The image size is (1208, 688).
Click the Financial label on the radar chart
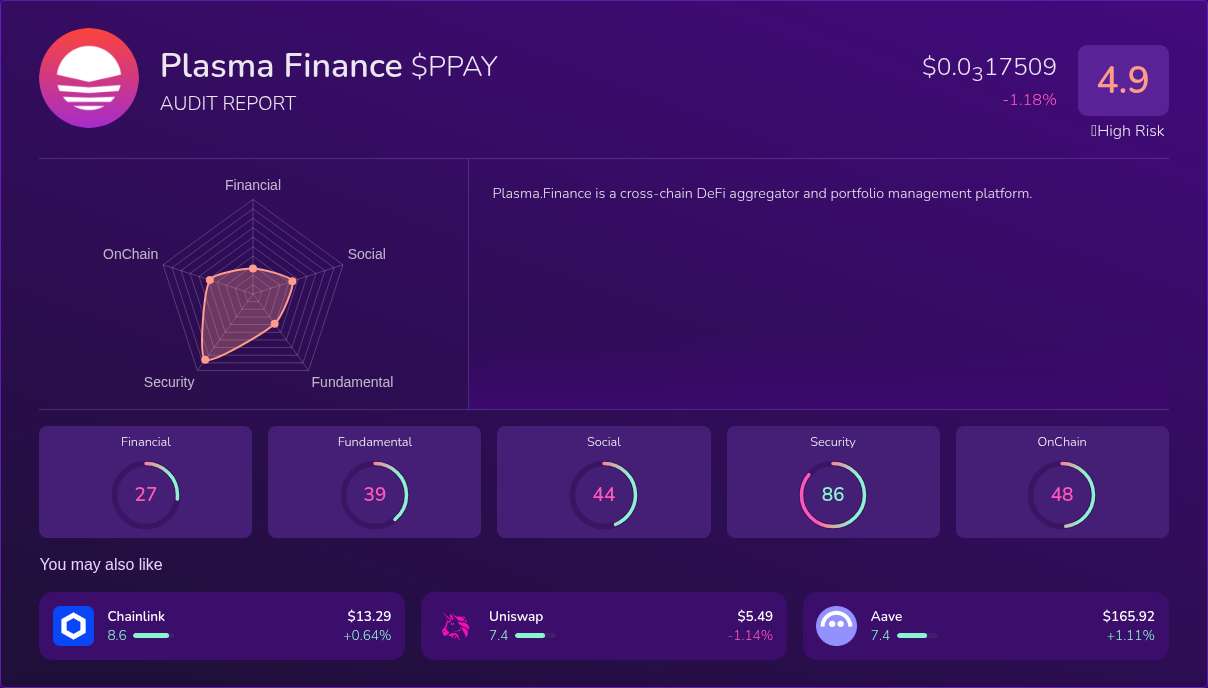(252, 185)
